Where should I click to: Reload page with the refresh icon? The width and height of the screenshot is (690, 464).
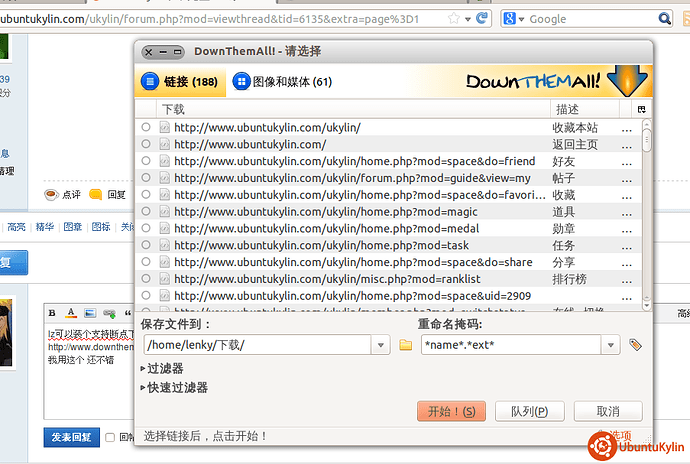pos(482,18)
